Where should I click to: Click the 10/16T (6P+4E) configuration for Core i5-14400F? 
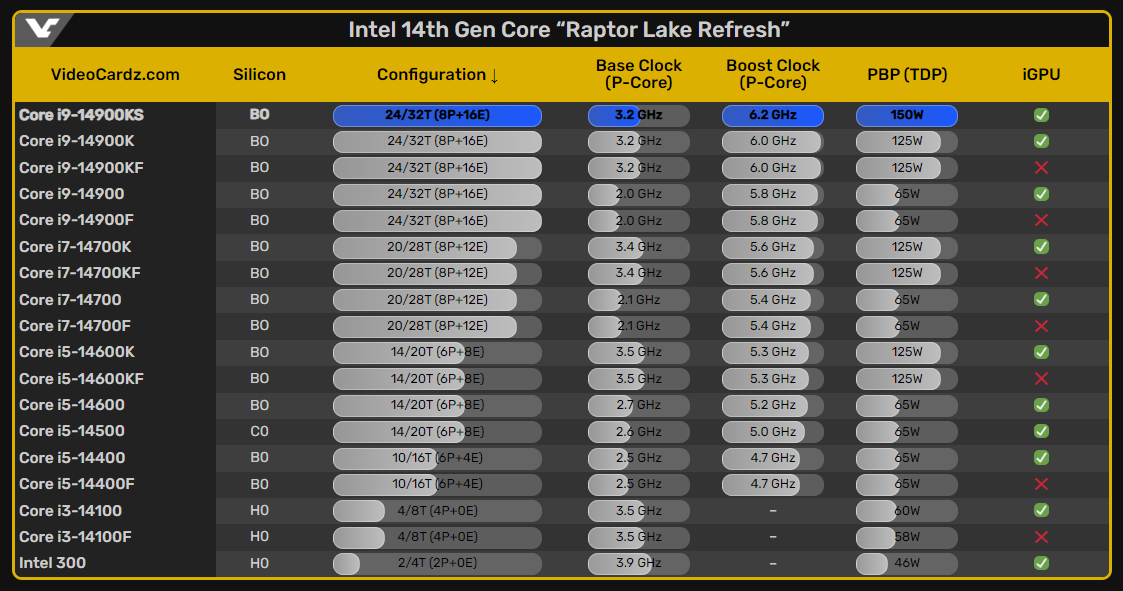point(437,484)
